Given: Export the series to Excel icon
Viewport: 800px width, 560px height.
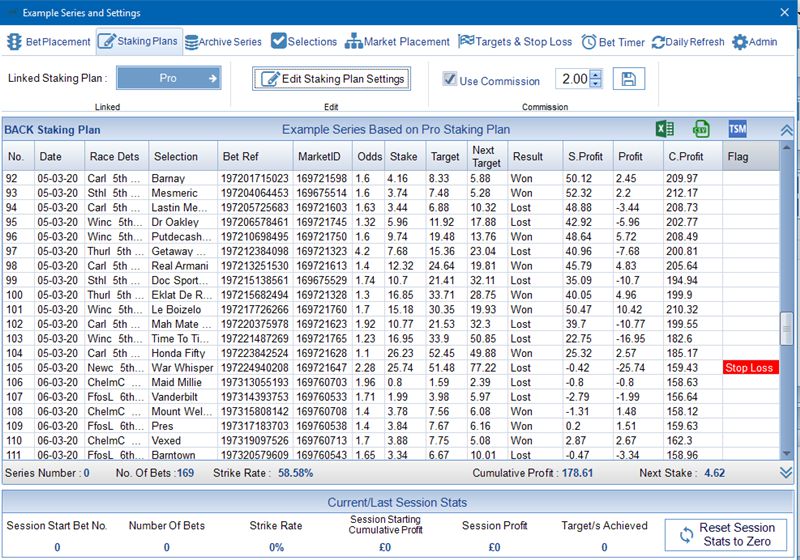Looking at the screenshot, I should (x=665, y=129).
